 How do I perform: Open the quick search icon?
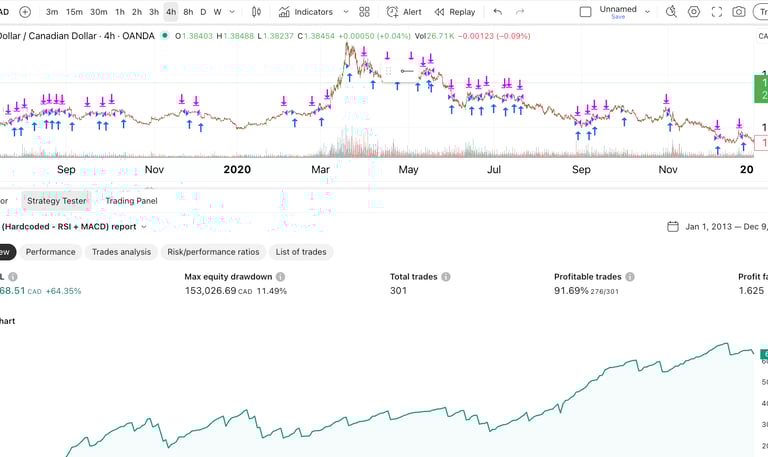click(671, 12)
